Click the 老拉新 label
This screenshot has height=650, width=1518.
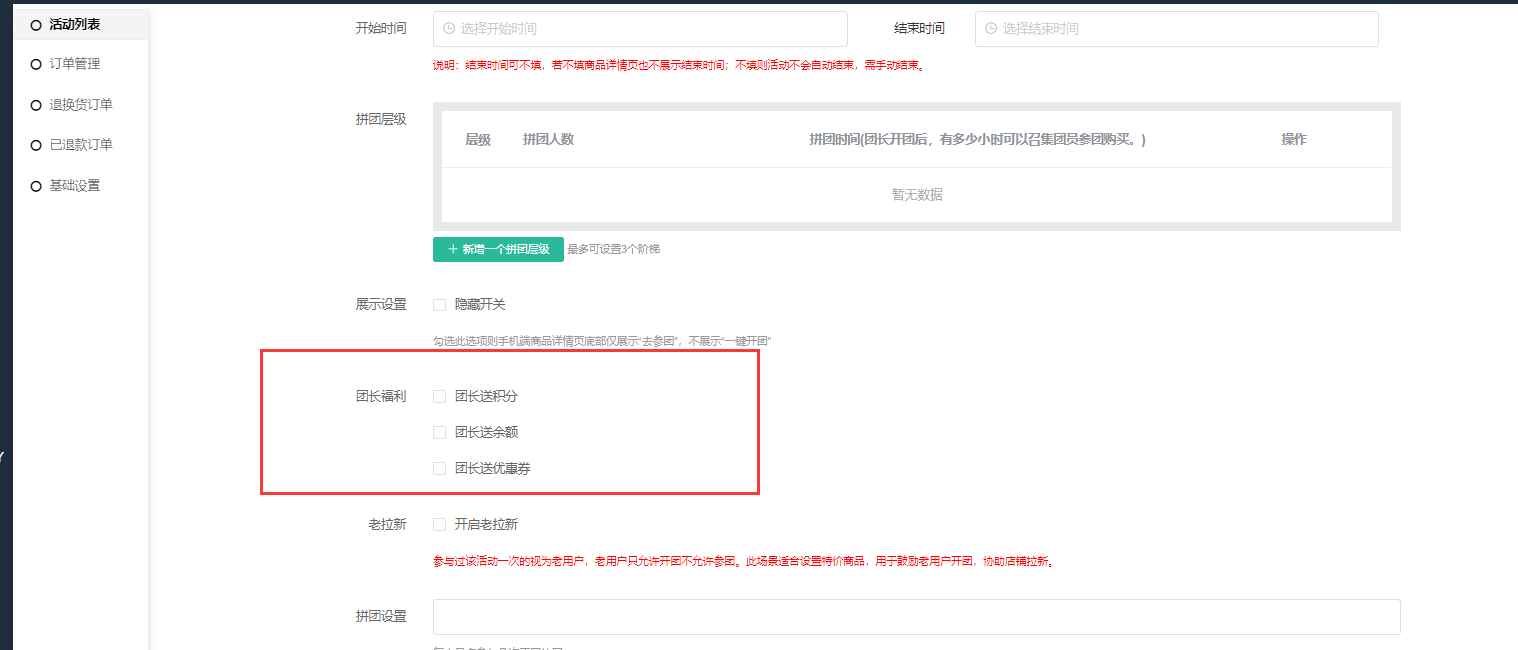[387, 524]
